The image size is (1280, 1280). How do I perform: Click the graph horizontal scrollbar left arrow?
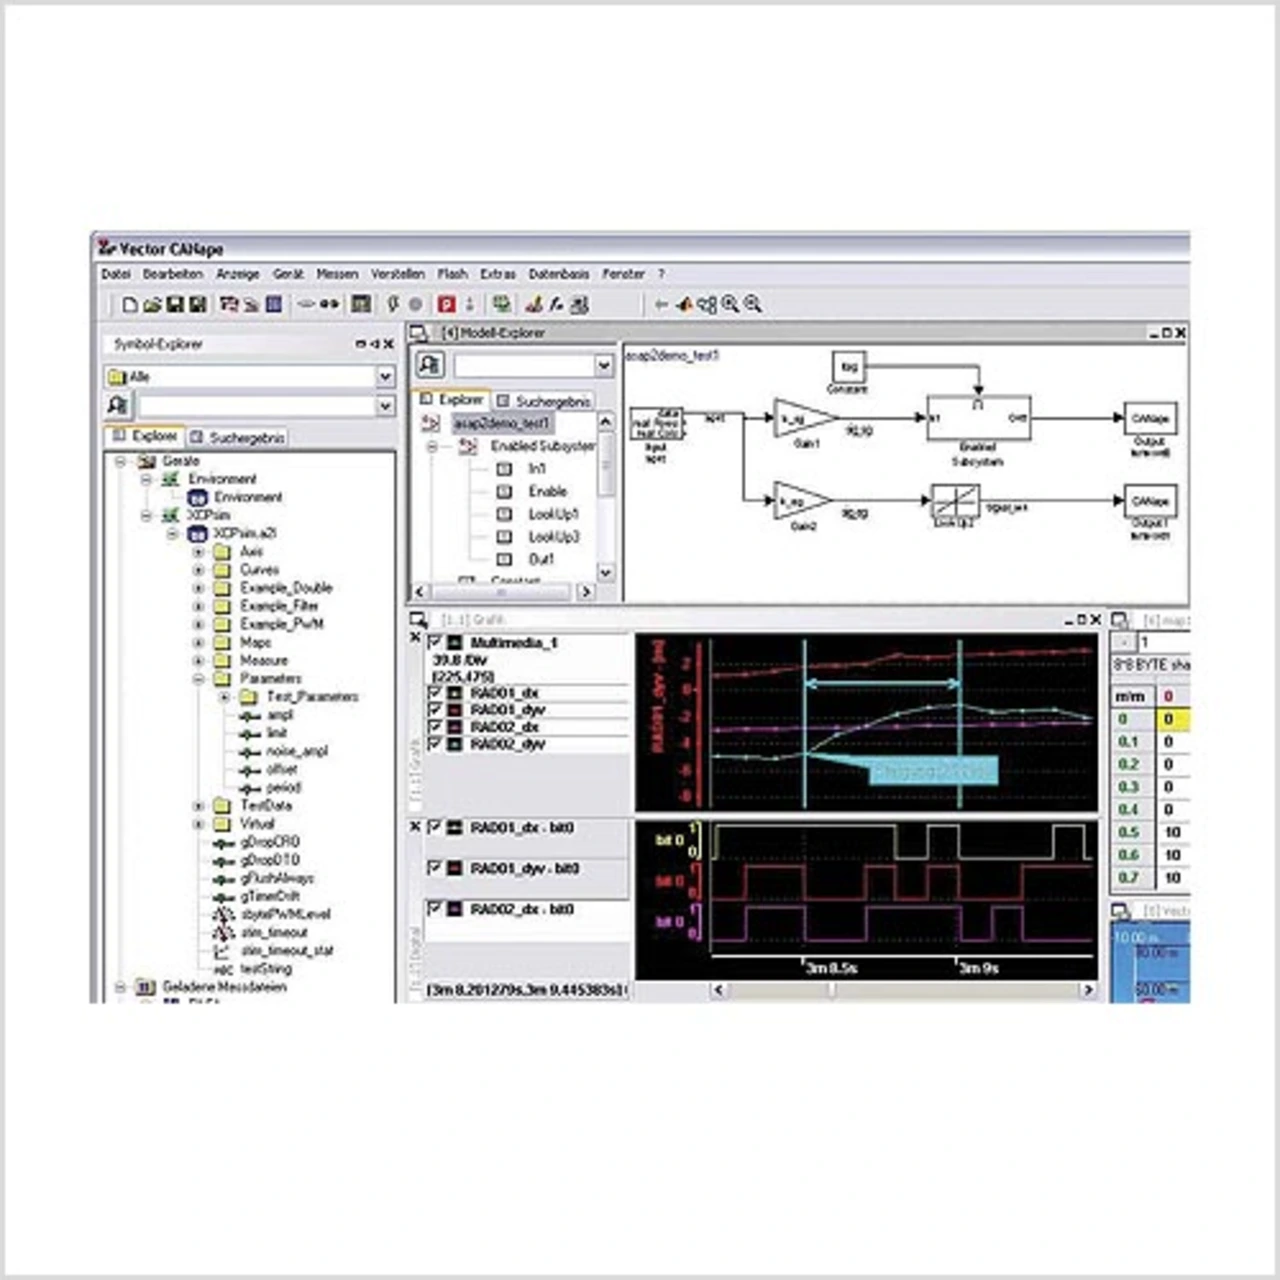click(718, 990)
